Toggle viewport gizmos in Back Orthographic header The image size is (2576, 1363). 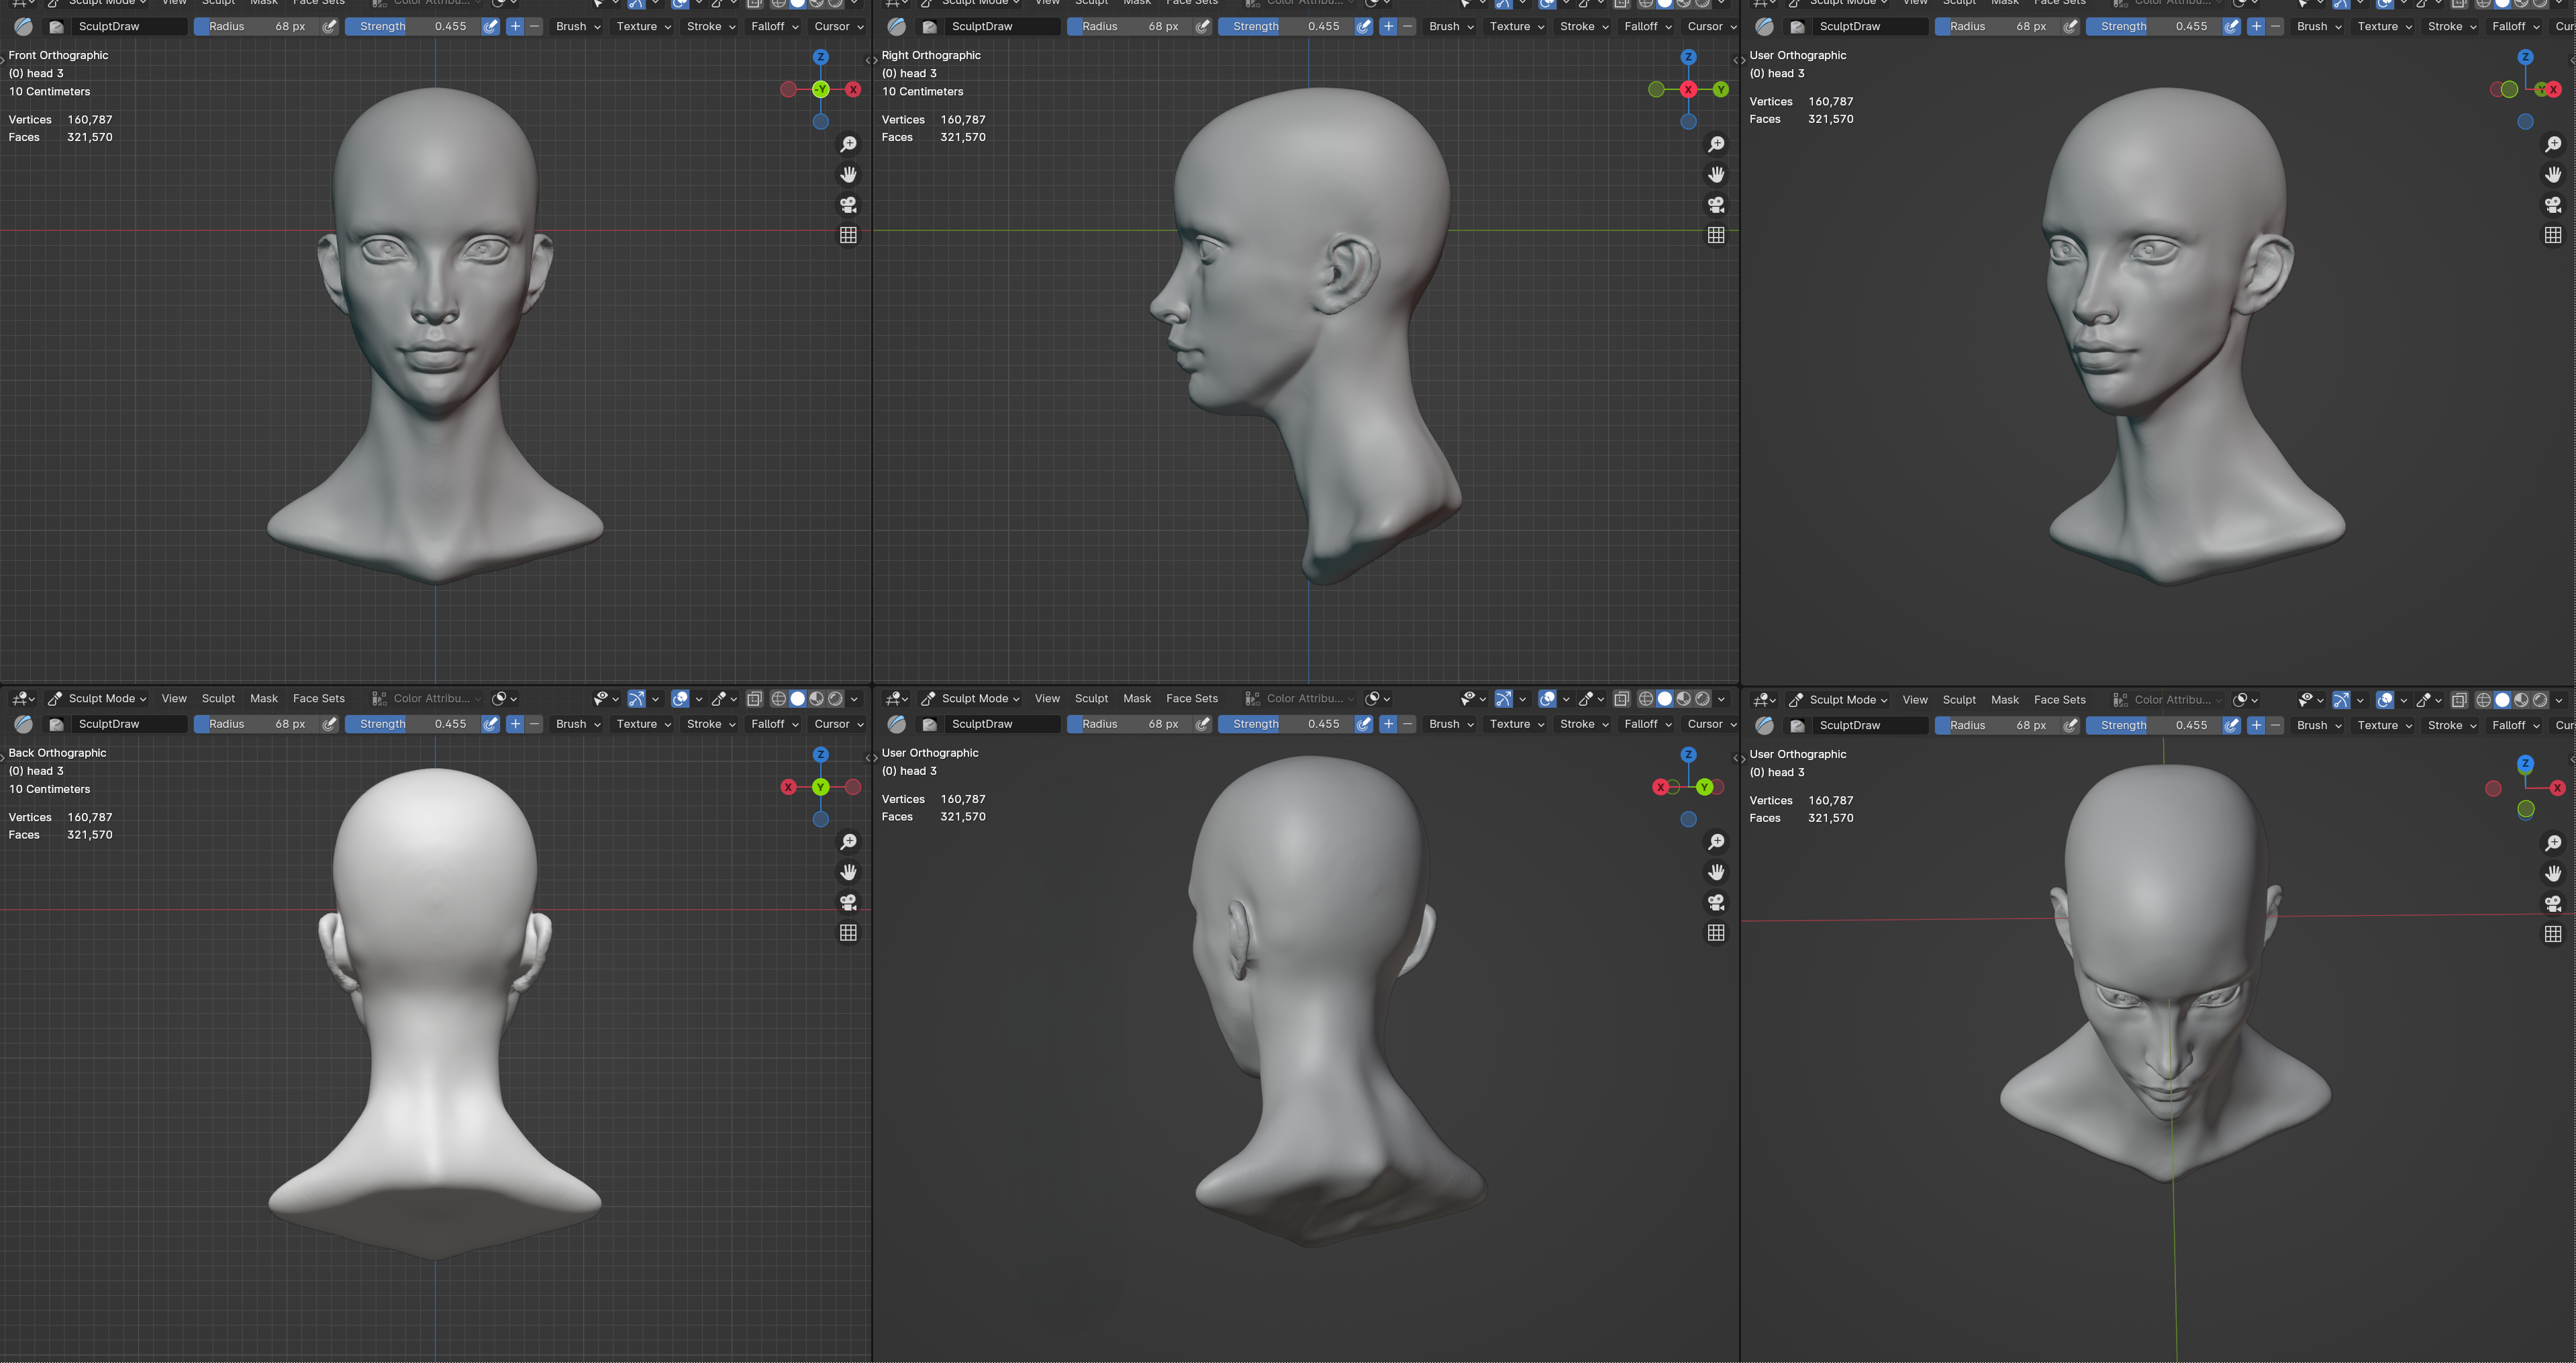click(x=636, y=699)
